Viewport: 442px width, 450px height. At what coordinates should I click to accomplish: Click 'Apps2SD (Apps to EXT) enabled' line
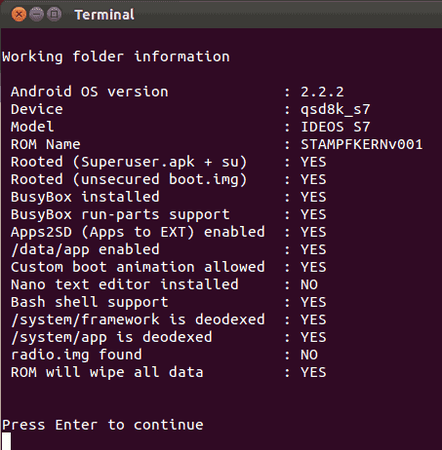pyautogui.click(x=168, y=232)
